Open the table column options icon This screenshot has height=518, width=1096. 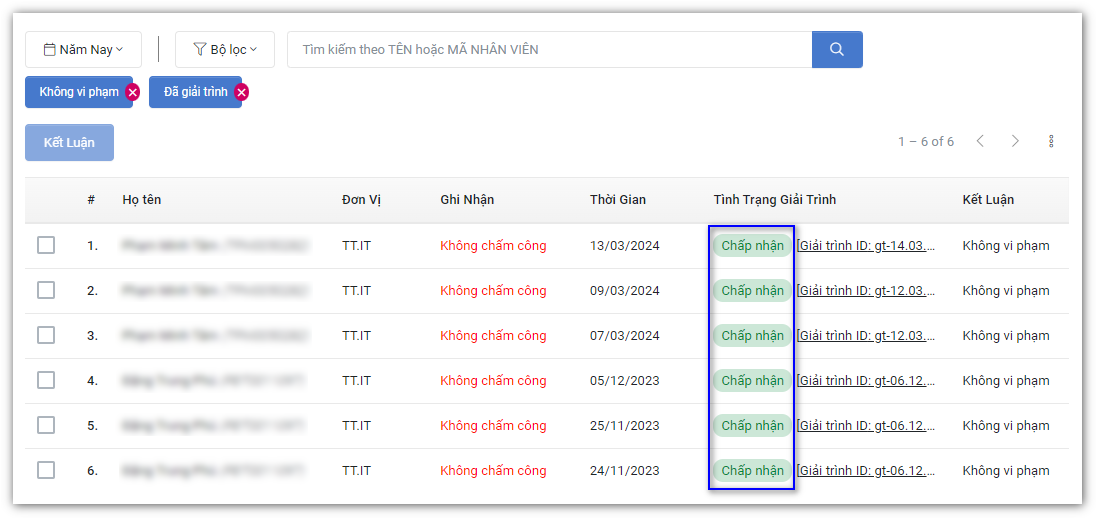coord(1051,141)
